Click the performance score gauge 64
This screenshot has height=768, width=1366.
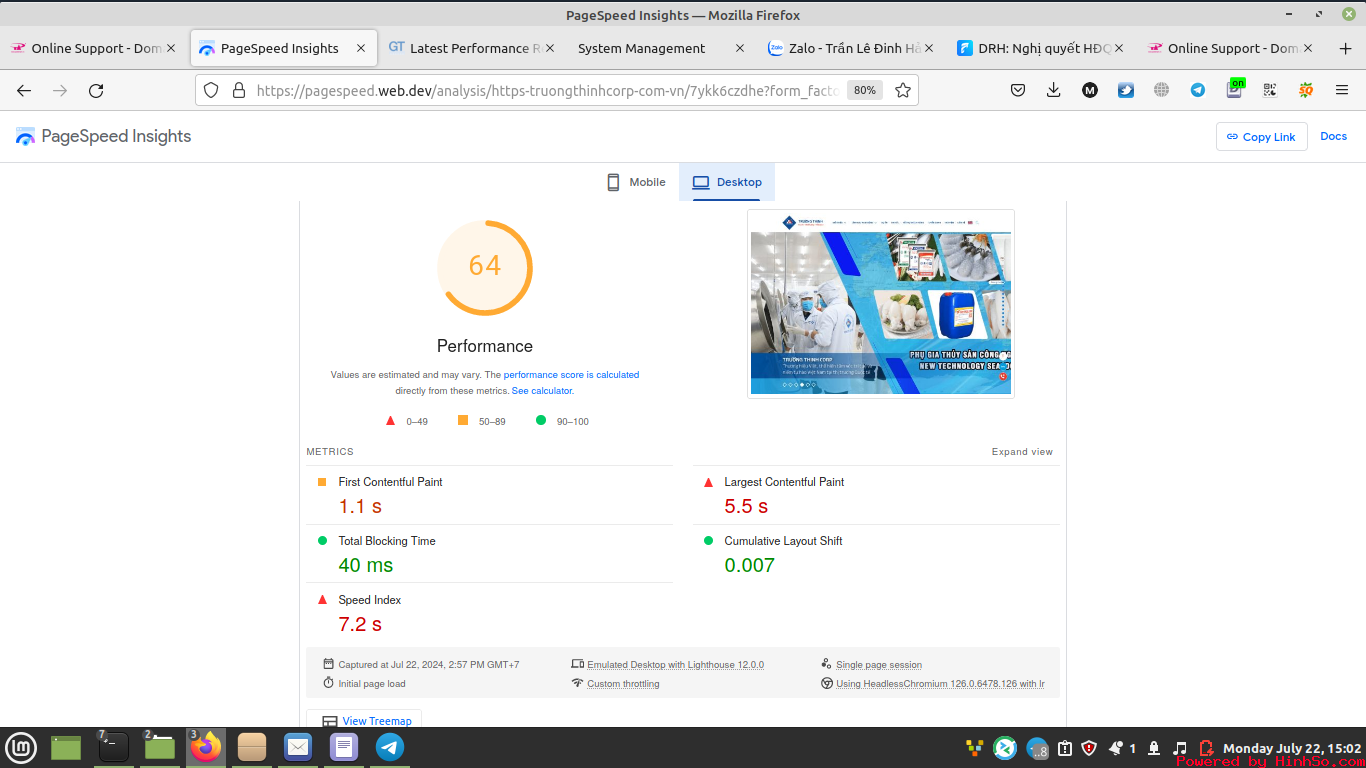tap(485, 267)
